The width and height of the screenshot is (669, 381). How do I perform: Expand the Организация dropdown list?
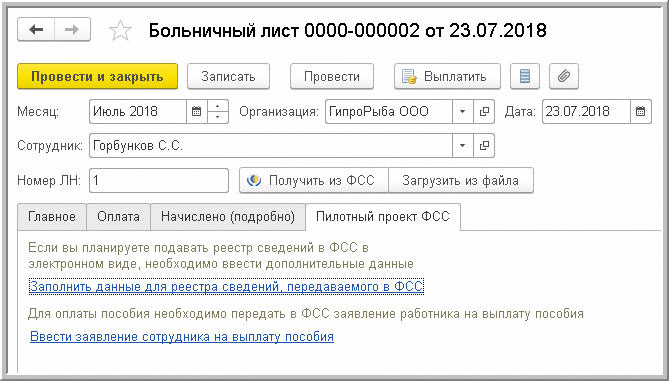pos(463,111)
